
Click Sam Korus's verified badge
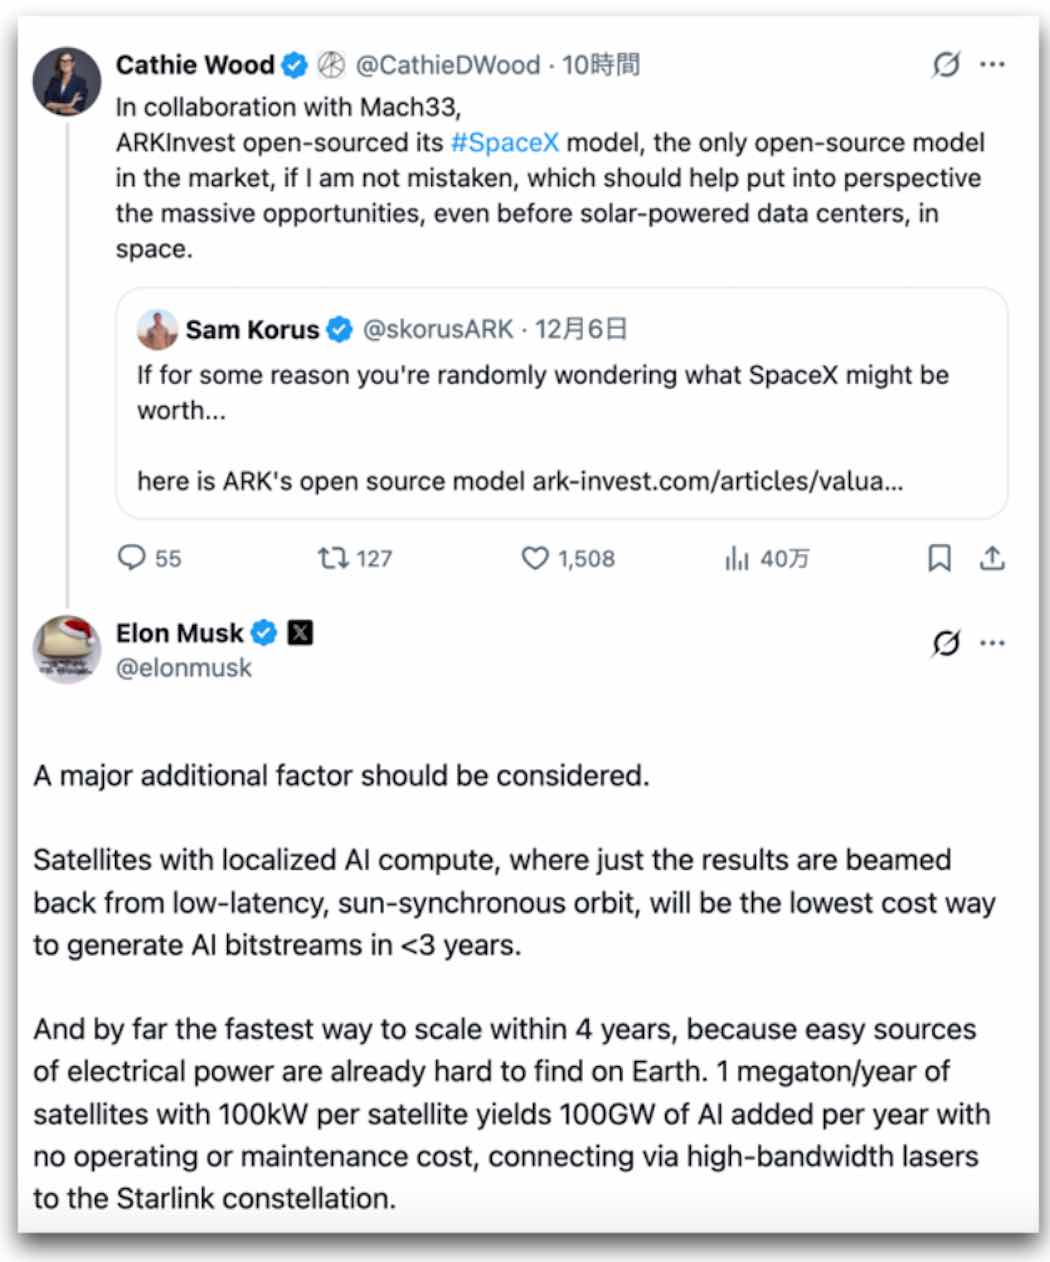point(341,328)
